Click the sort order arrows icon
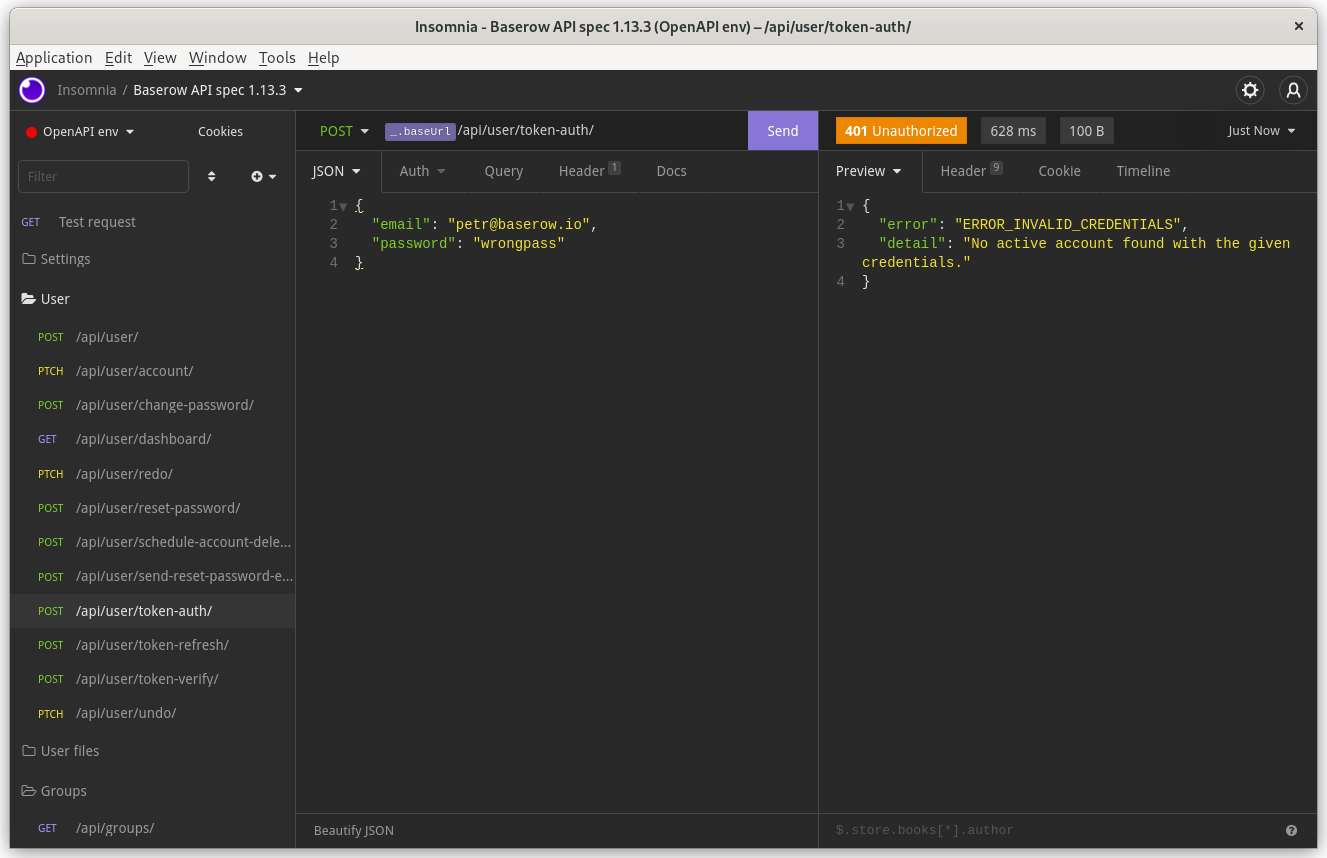The height and width of the screenshot is (858, 1327). point(212,176)
